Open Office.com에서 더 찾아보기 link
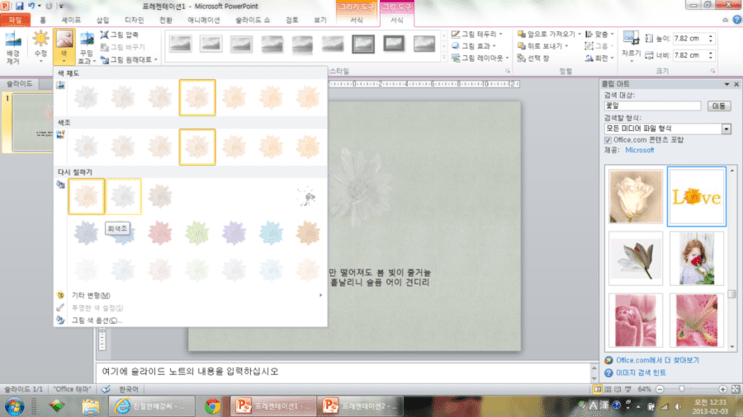The height and width of the screenshot is (417, 743). tap(658, 360)
